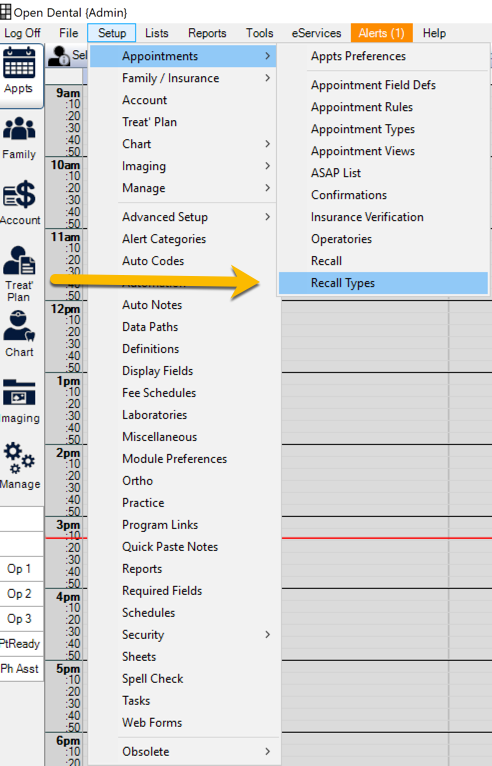Viewport: 492px width, 766px height.
Task: Open the File menu
Action: pos(68,33)
